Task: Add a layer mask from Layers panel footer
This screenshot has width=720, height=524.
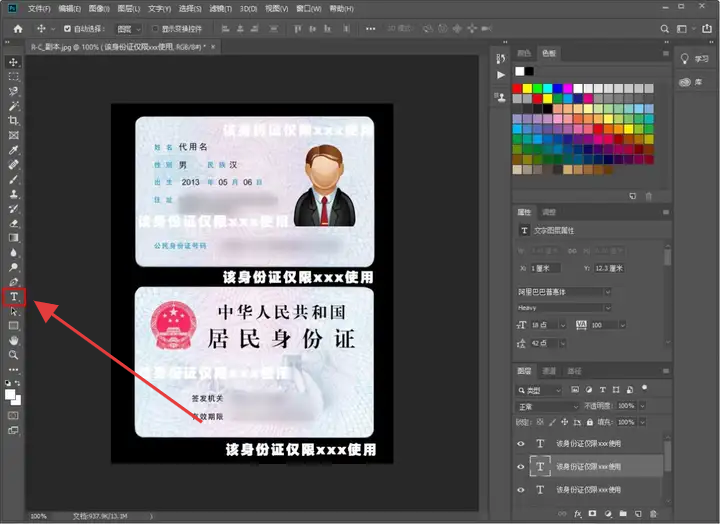Action: point(592,513)
